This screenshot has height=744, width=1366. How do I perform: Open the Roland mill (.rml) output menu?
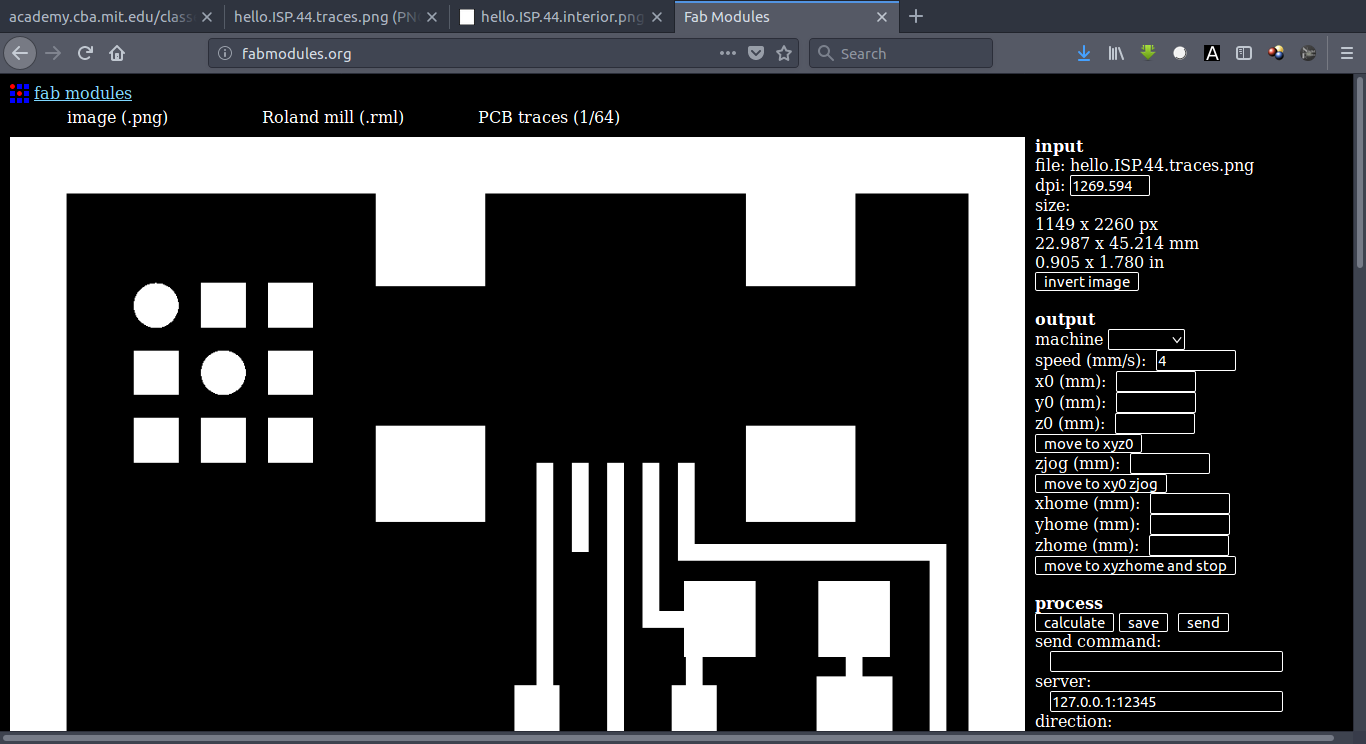[x=333, y=117]
